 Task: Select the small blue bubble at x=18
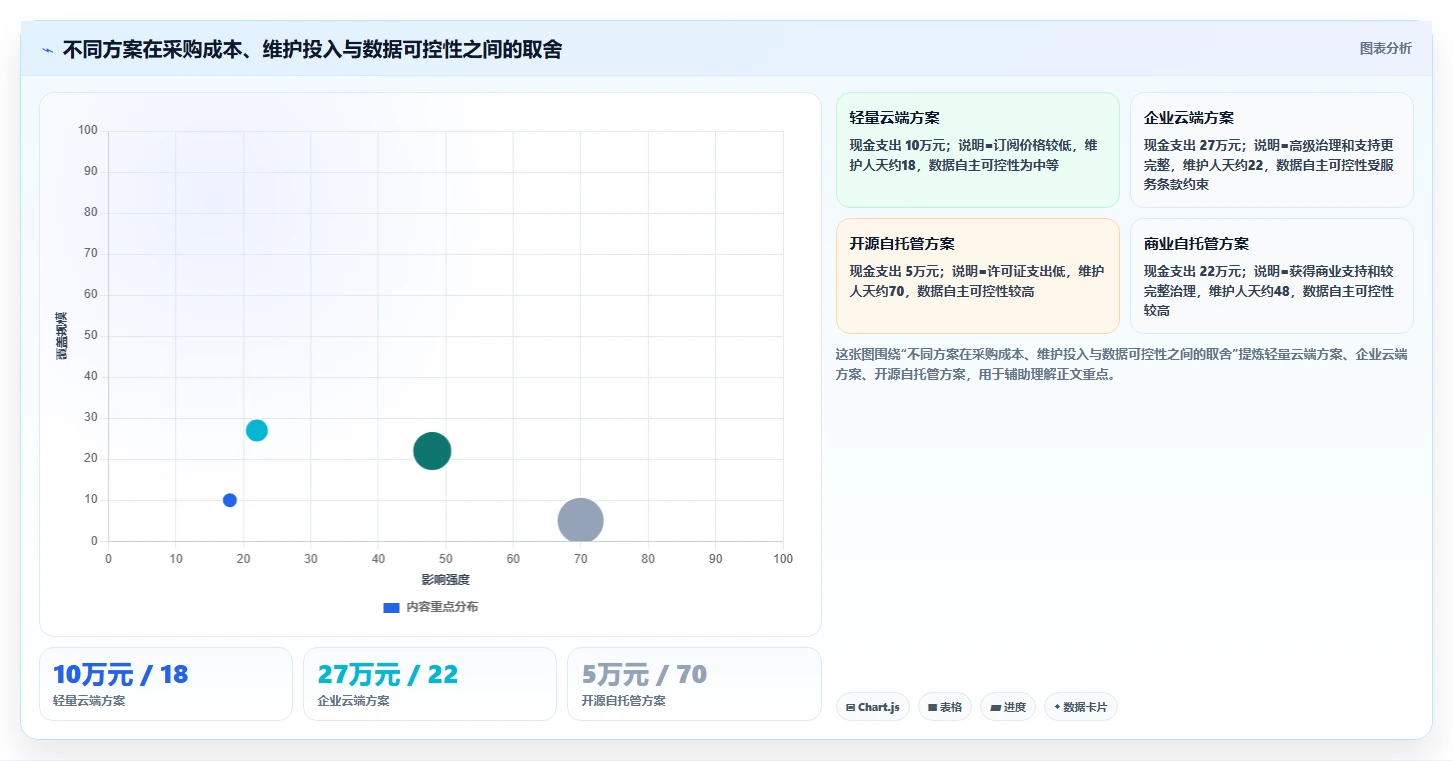point(230,500)
